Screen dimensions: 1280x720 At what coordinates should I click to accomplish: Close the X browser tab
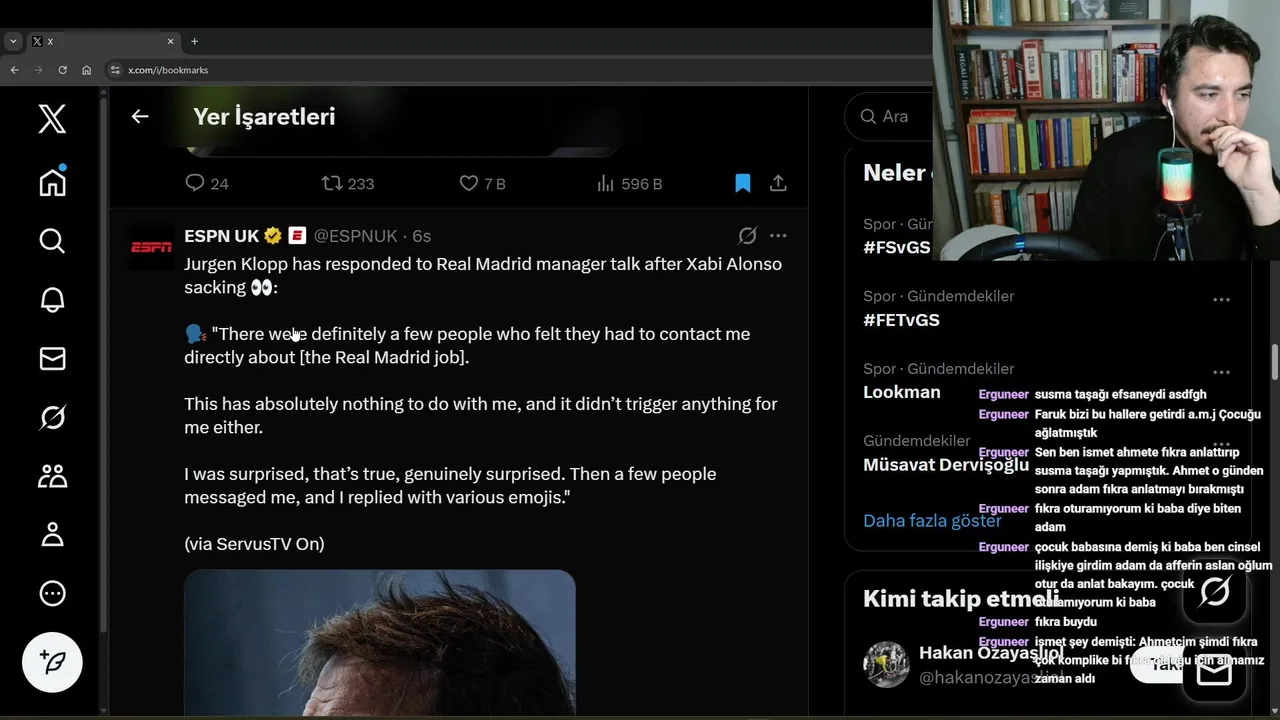pyautogui.click(x=170, y=41)
